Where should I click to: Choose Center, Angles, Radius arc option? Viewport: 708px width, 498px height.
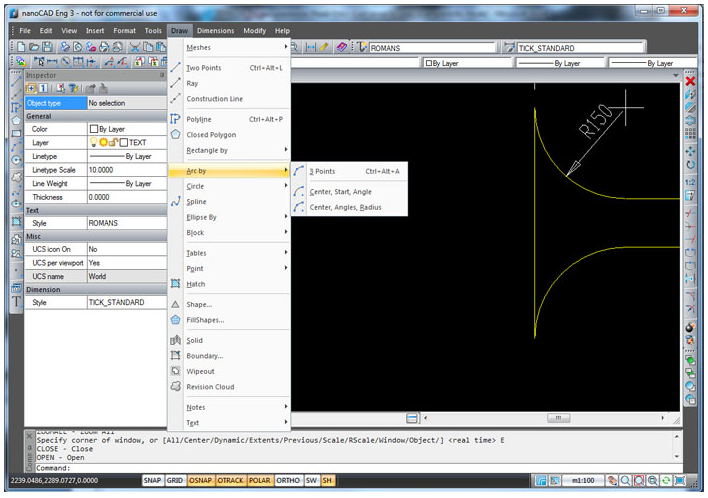[x=349, y=207]
